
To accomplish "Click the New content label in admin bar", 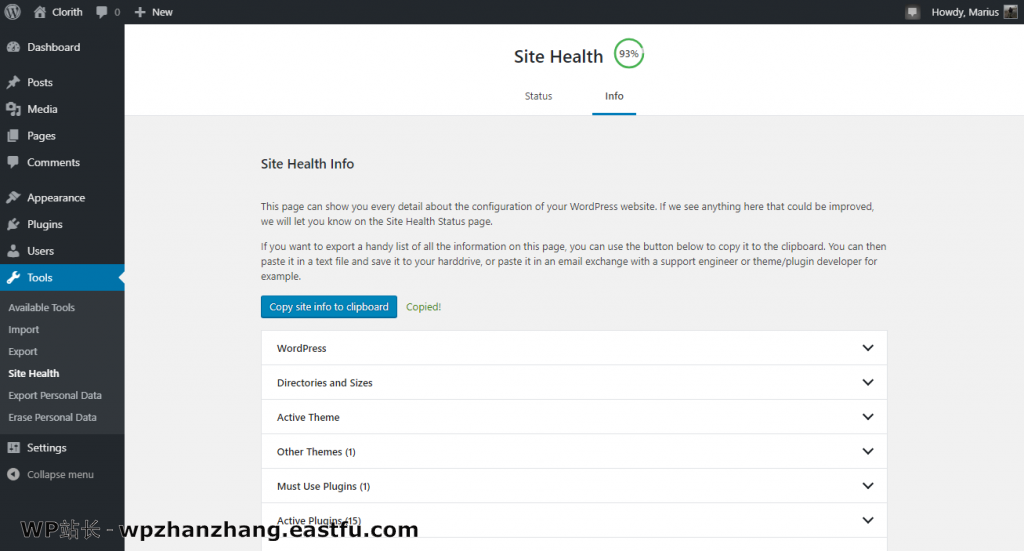I will pos(162,12).
